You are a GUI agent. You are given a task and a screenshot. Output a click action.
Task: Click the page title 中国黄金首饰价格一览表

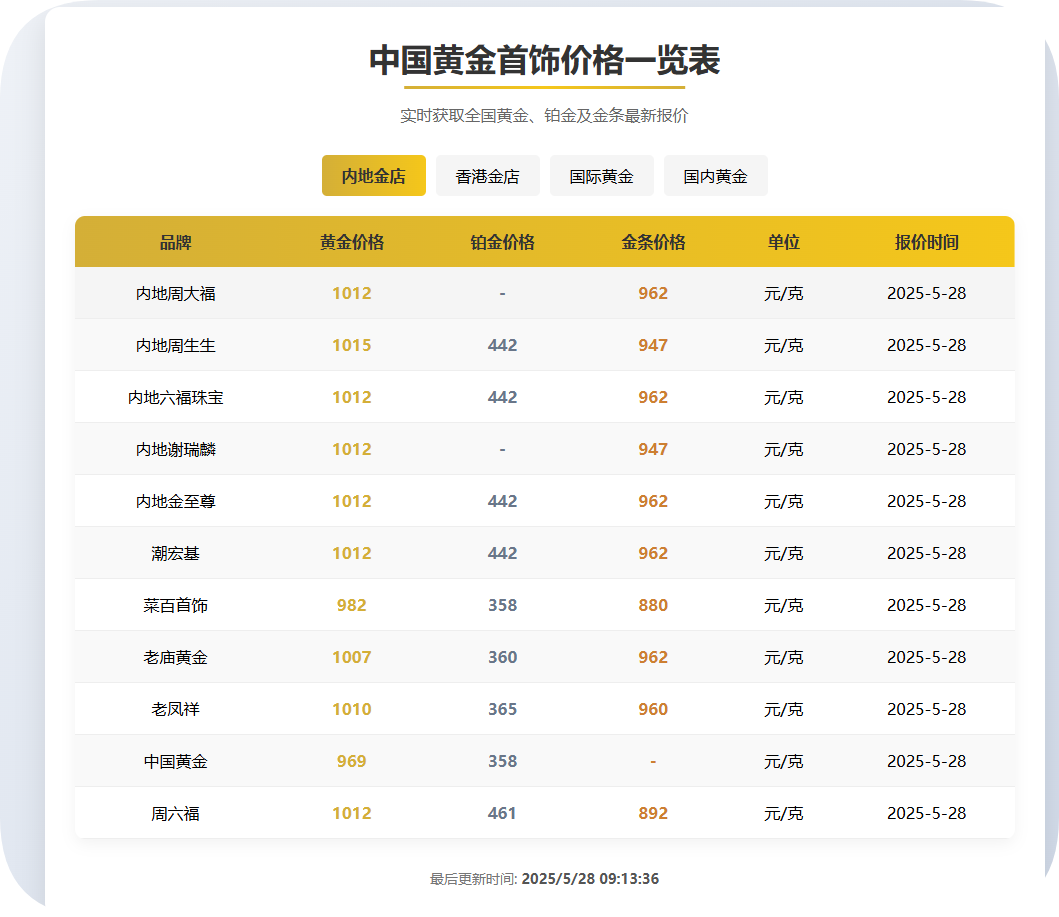544,61
